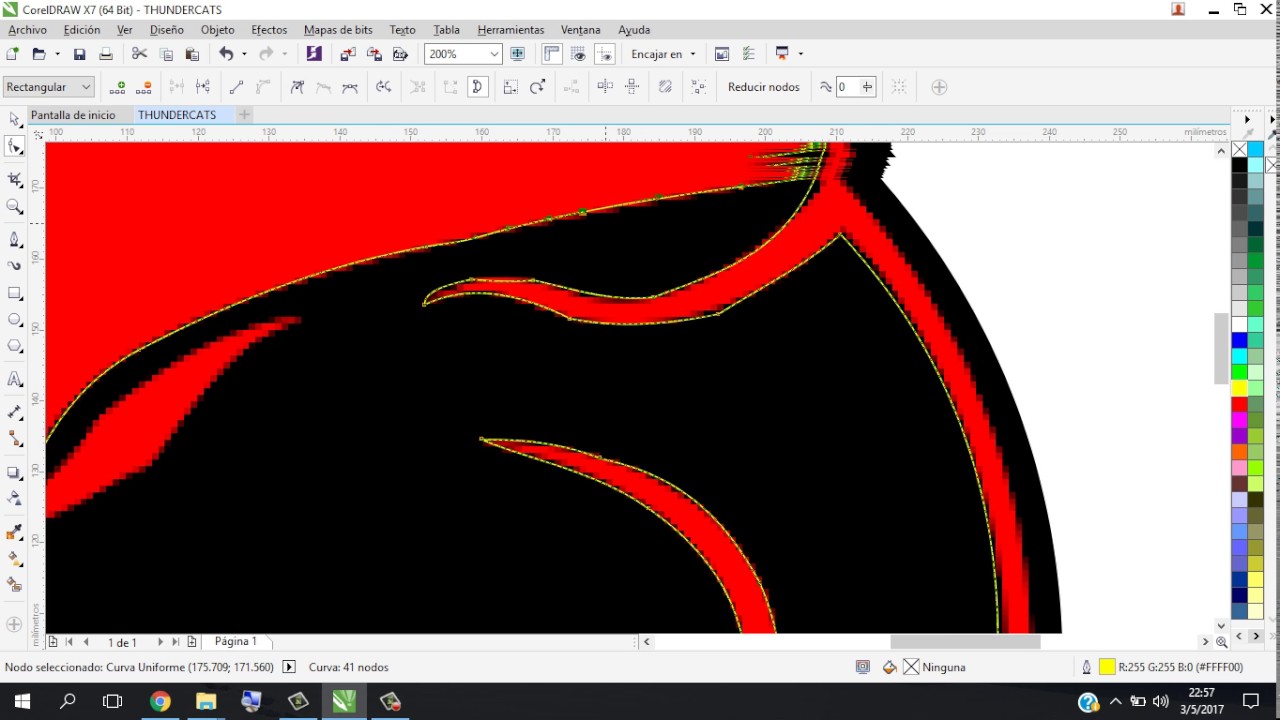Click the yellow color swatch in palette
Image resolution: width=1280 pixels, height=720 pixels.
1239,388
